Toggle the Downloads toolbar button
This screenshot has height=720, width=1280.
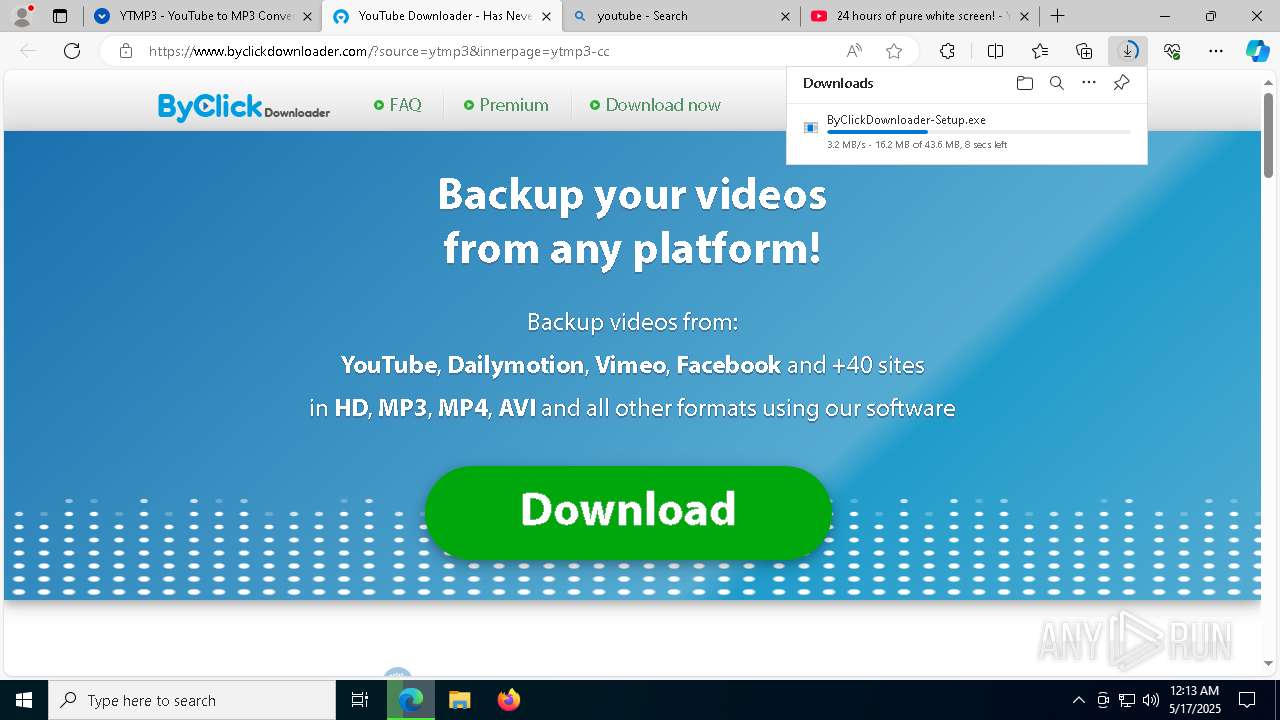pos(1128,51)
